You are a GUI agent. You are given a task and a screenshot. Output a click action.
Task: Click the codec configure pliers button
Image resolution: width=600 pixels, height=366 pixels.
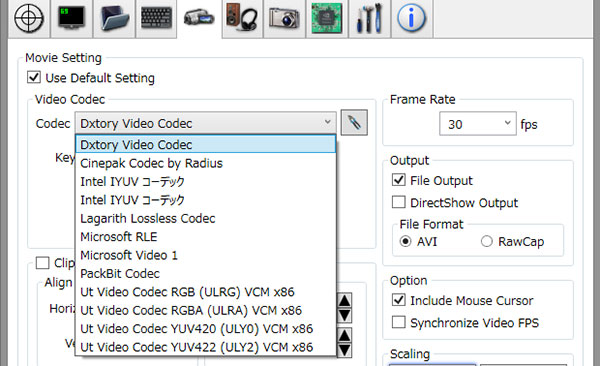(x=354, y=123)
